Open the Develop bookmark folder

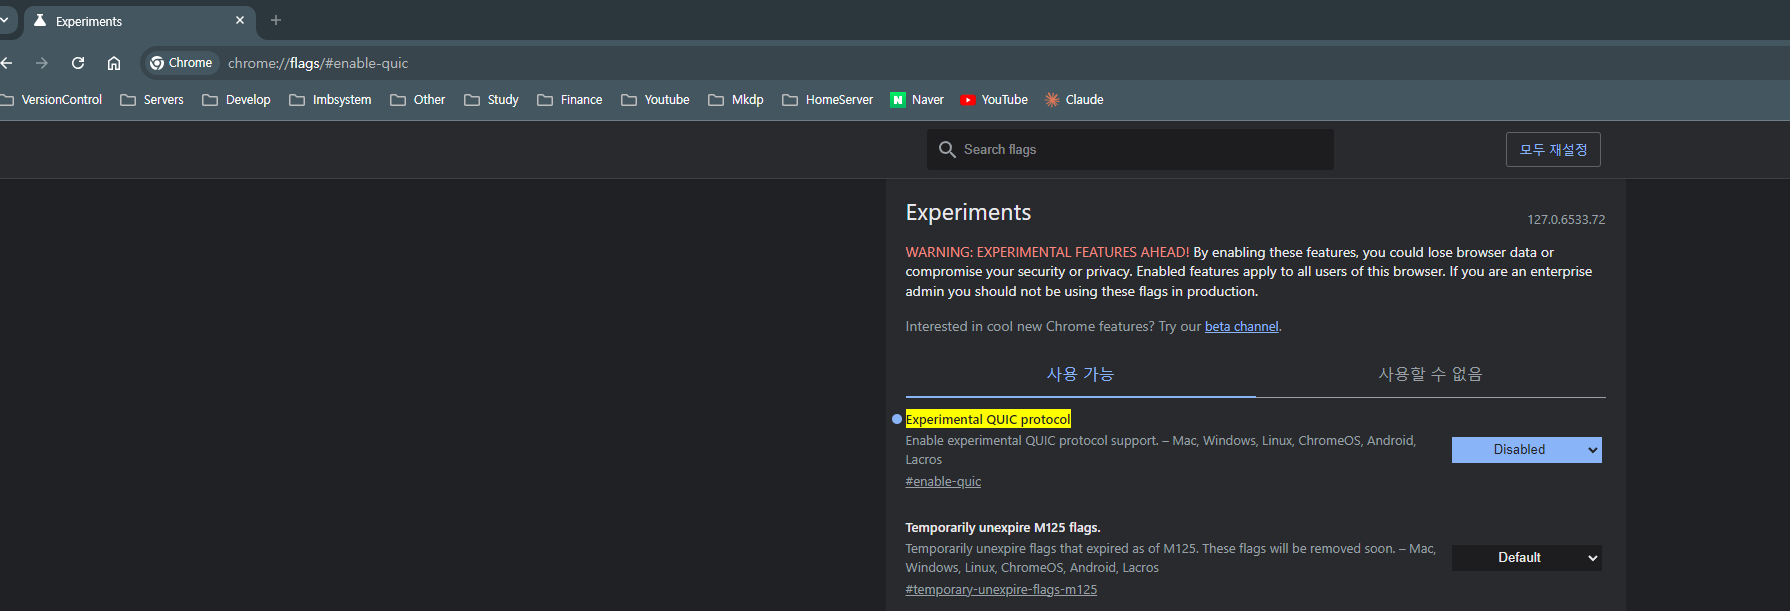pyautogui.click(x=237, y=100)
